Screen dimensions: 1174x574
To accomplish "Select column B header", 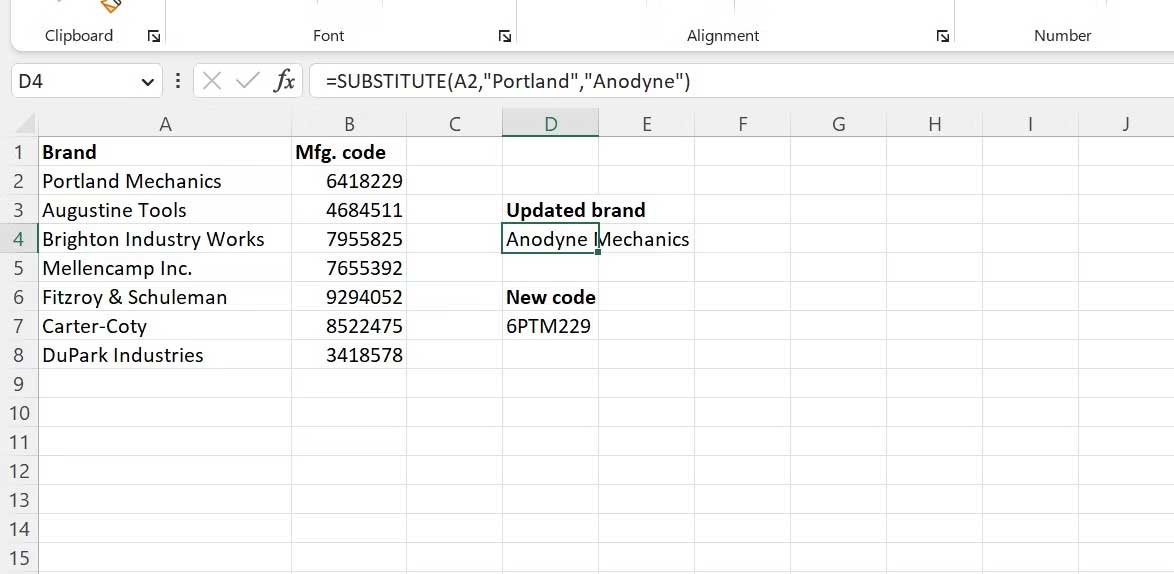I will [x=349, y=124].
